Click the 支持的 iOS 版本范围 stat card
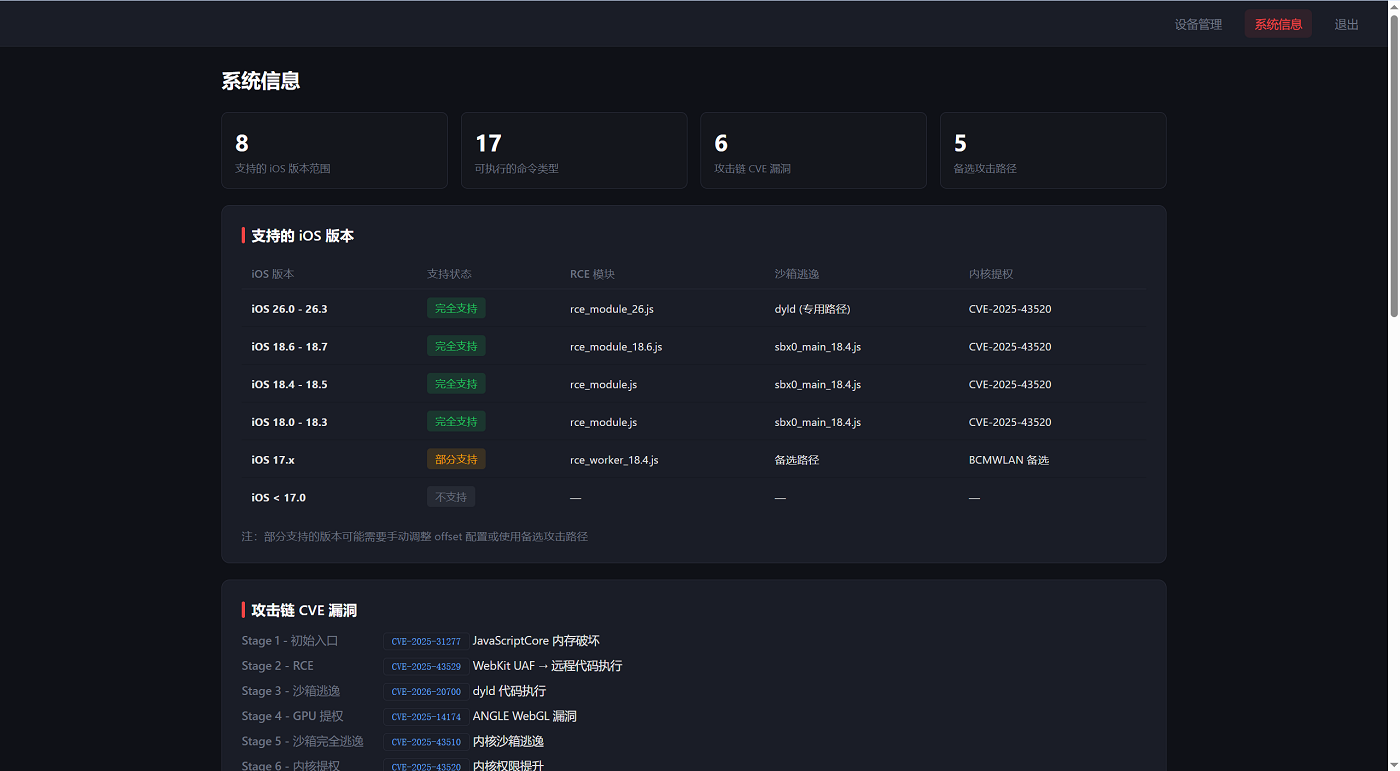The height and width of the screenshot is (771, 1400). [334, 150]
